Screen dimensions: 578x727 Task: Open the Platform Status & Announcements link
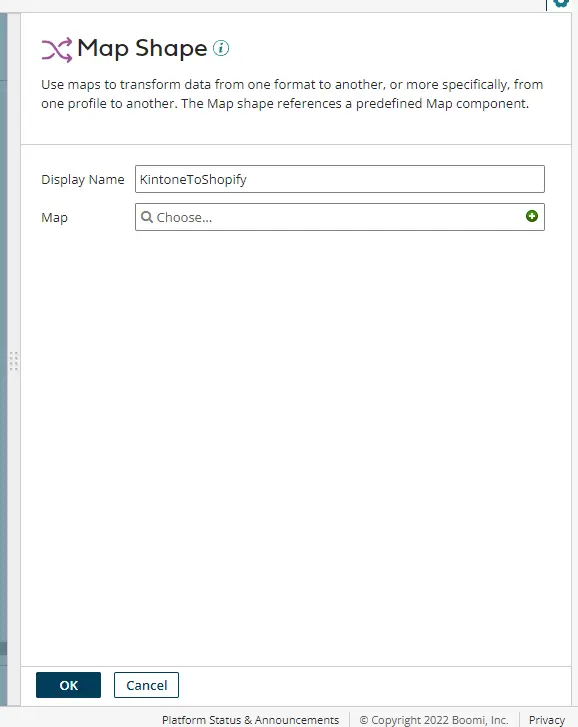[x=250, y=720]
